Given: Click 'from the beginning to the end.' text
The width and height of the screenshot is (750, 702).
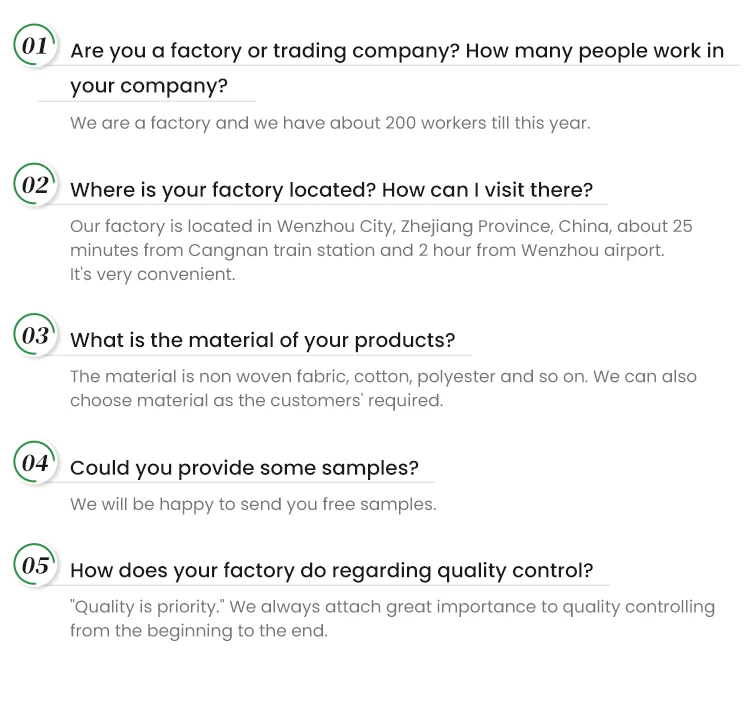Looking at the screenshot, I should [x=198, y=630].
